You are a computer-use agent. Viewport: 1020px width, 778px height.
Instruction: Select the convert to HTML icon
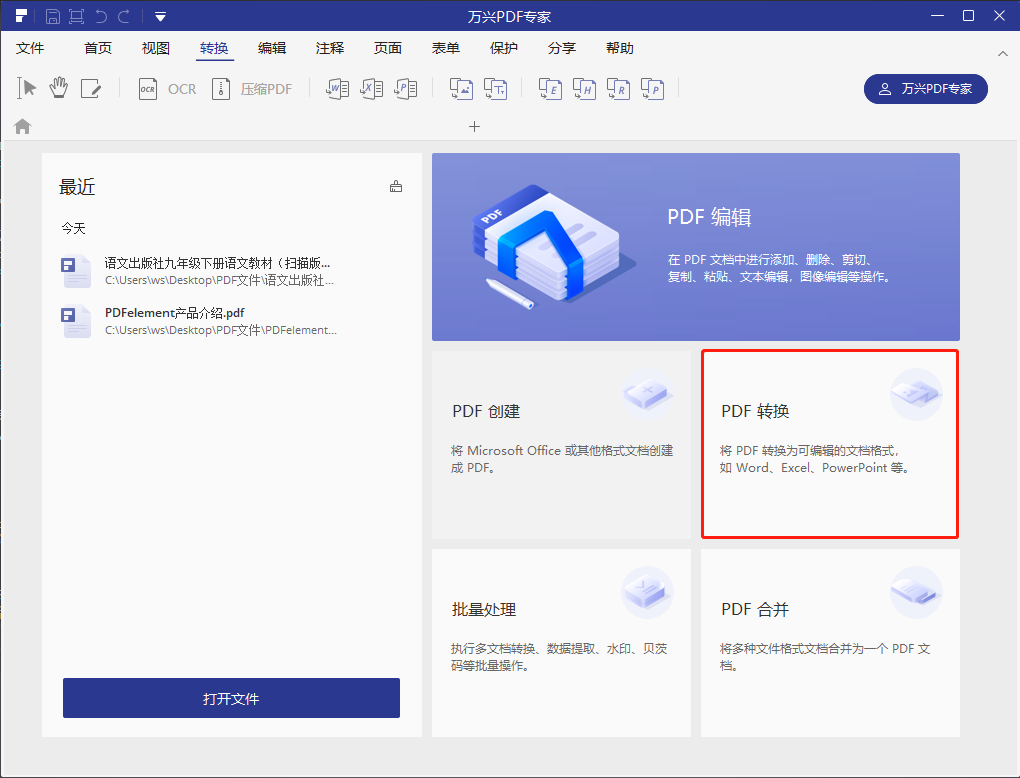coord(584,89)
